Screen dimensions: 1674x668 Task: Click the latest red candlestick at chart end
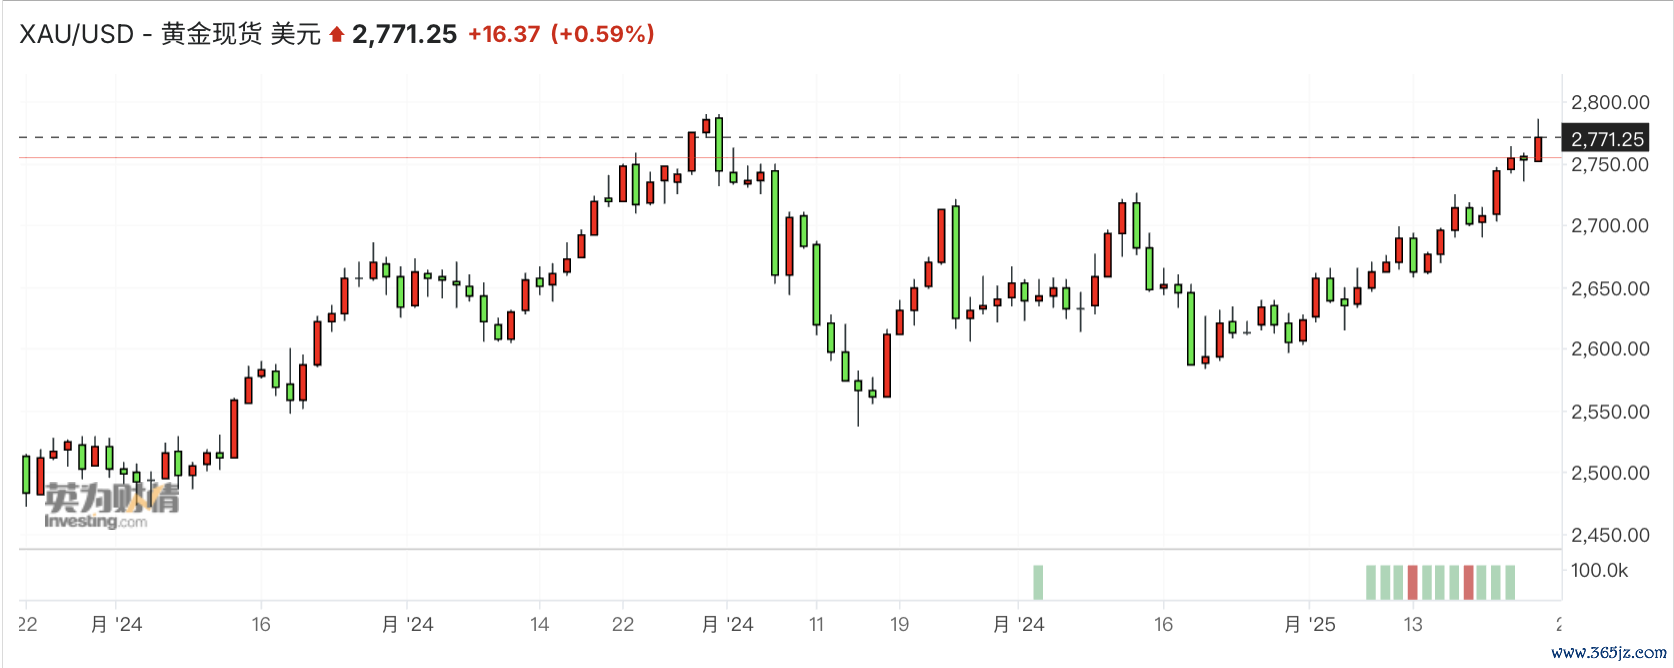pyautogui.click(x=1538, y=149)
